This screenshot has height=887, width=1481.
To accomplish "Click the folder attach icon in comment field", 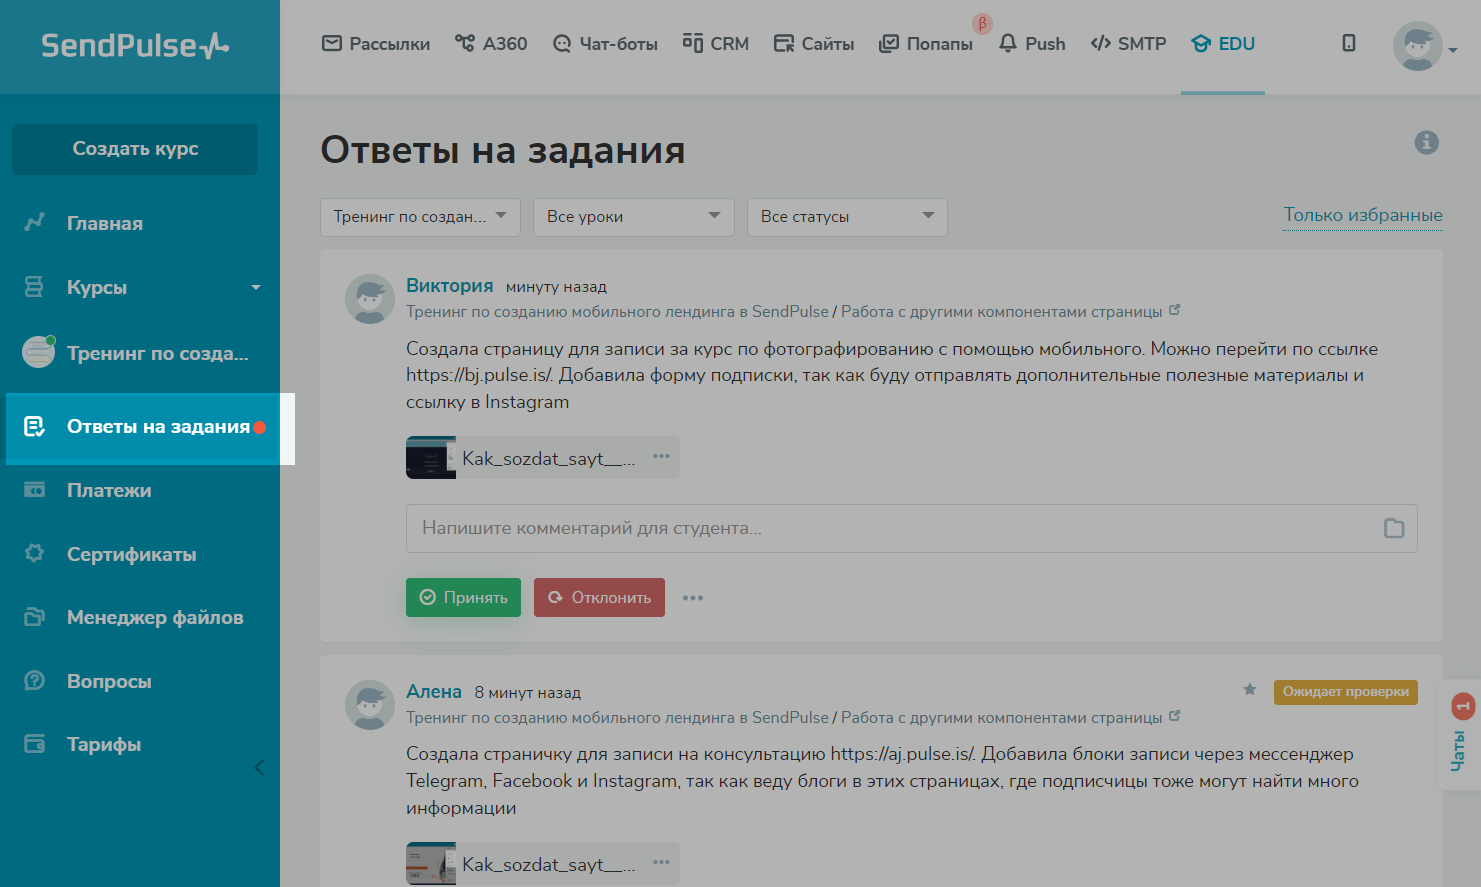I will coord(1394,528).
